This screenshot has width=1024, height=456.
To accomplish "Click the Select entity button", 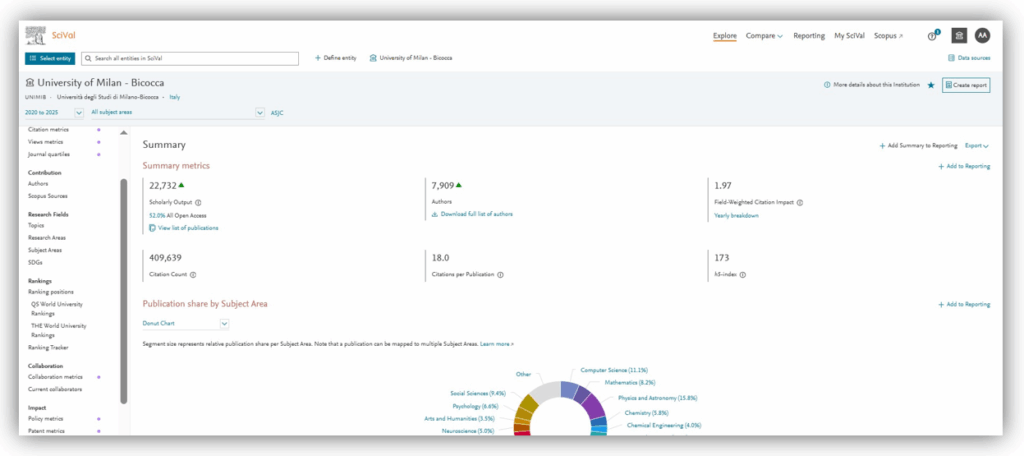I will pyautogui.click(x=50, y=58).
